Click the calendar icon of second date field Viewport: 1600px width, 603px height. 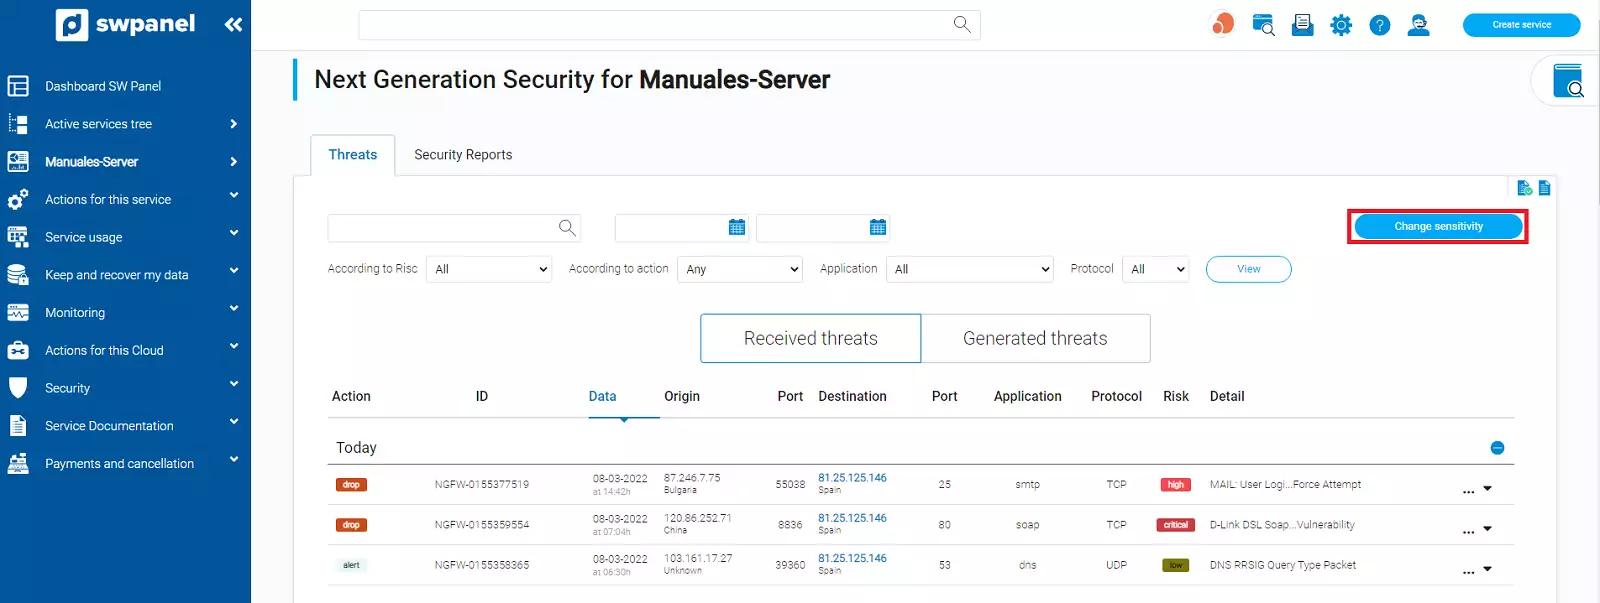click(x=878, y=227)
